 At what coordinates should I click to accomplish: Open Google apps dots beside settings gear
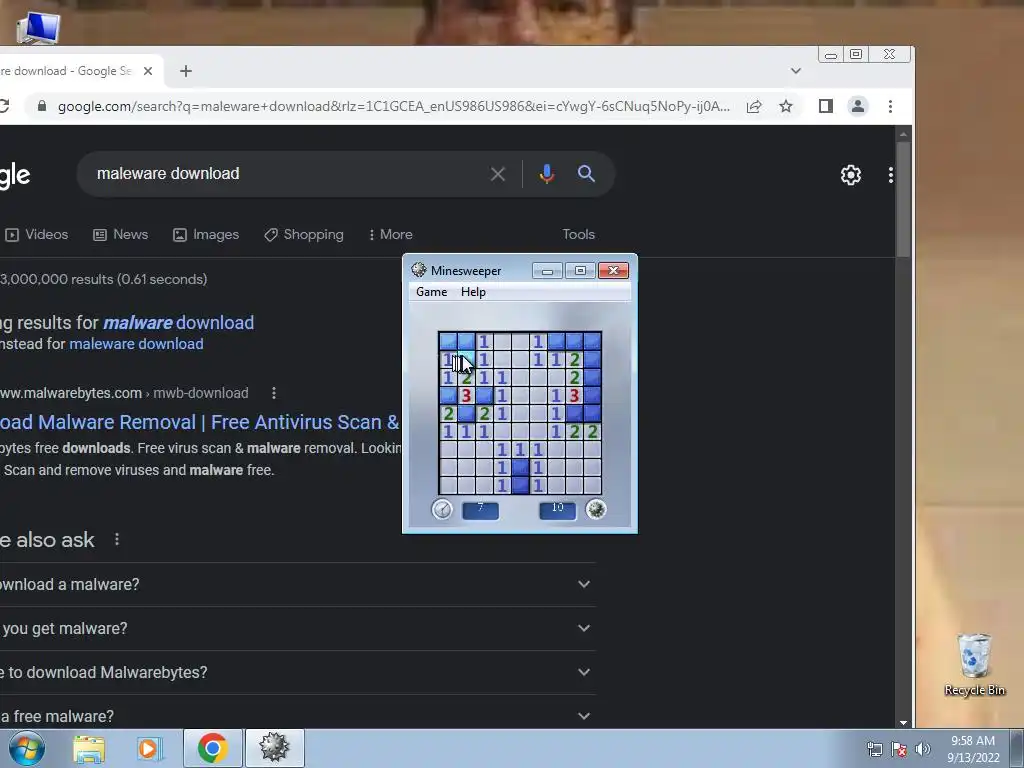[890, 174]
